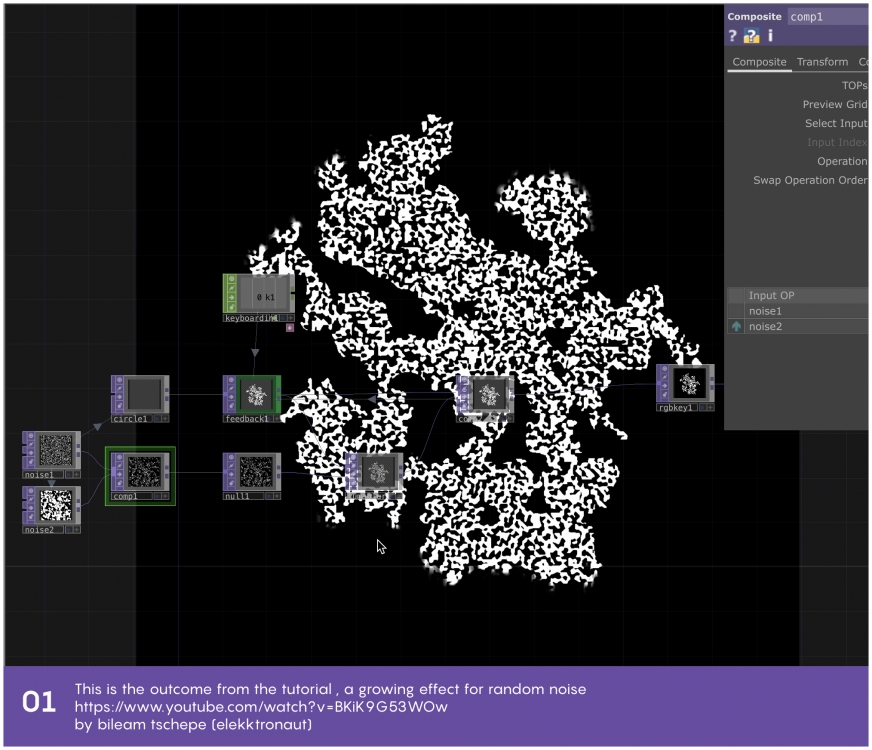
Task: Expand the plus box beside noise2 label
Action: click(x=75, y=529)
